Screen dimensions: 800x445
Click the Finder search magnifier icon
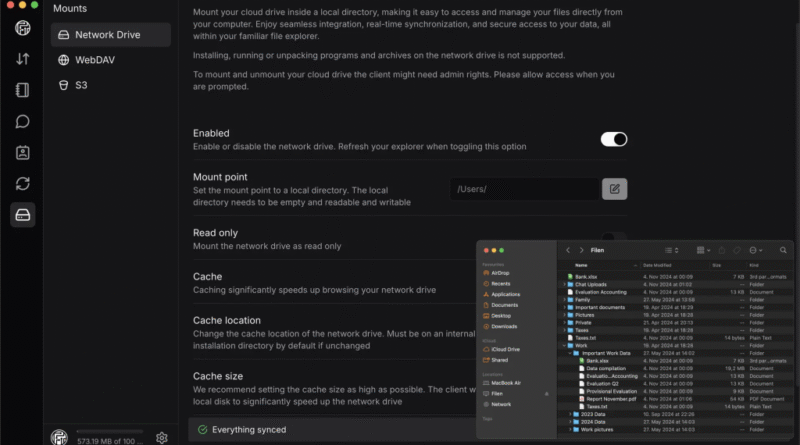783,250
